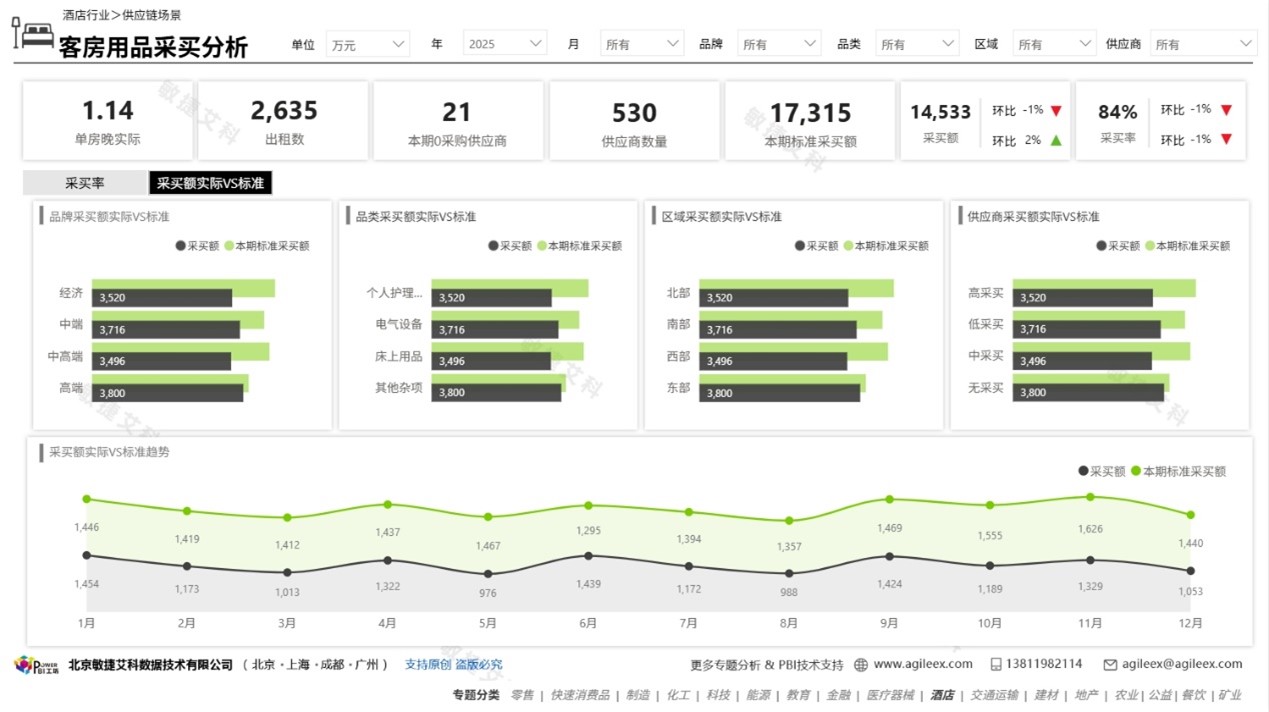Click the top red down arrow in 采买率 card
Image resolution: width=1269 pixels, height=712 pixels.
pos(1226,110)
